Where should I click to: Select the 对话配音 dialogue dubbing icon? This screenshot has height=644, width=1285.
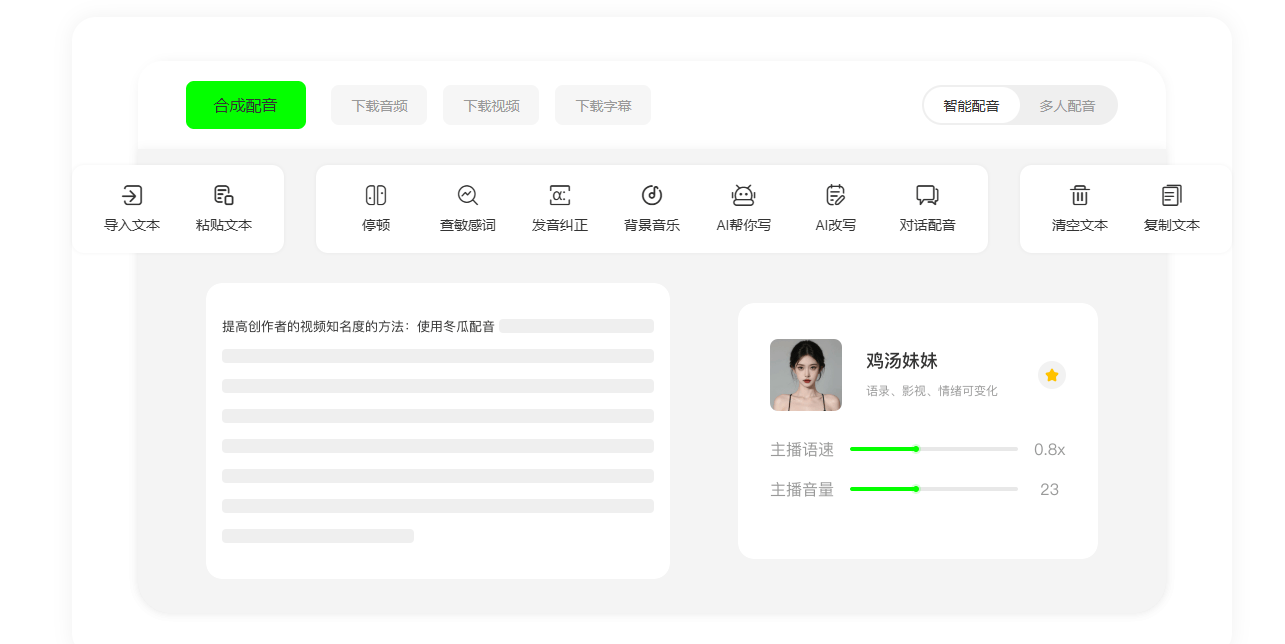[927, 195]
